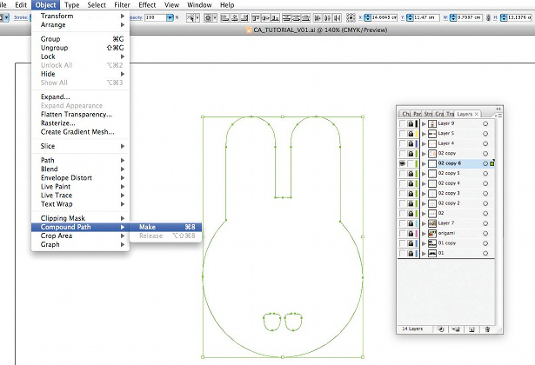Click the recolor artwork wheel icon
Image resolution: width=535 pixels, height=365 pixels.
(207, 18)
